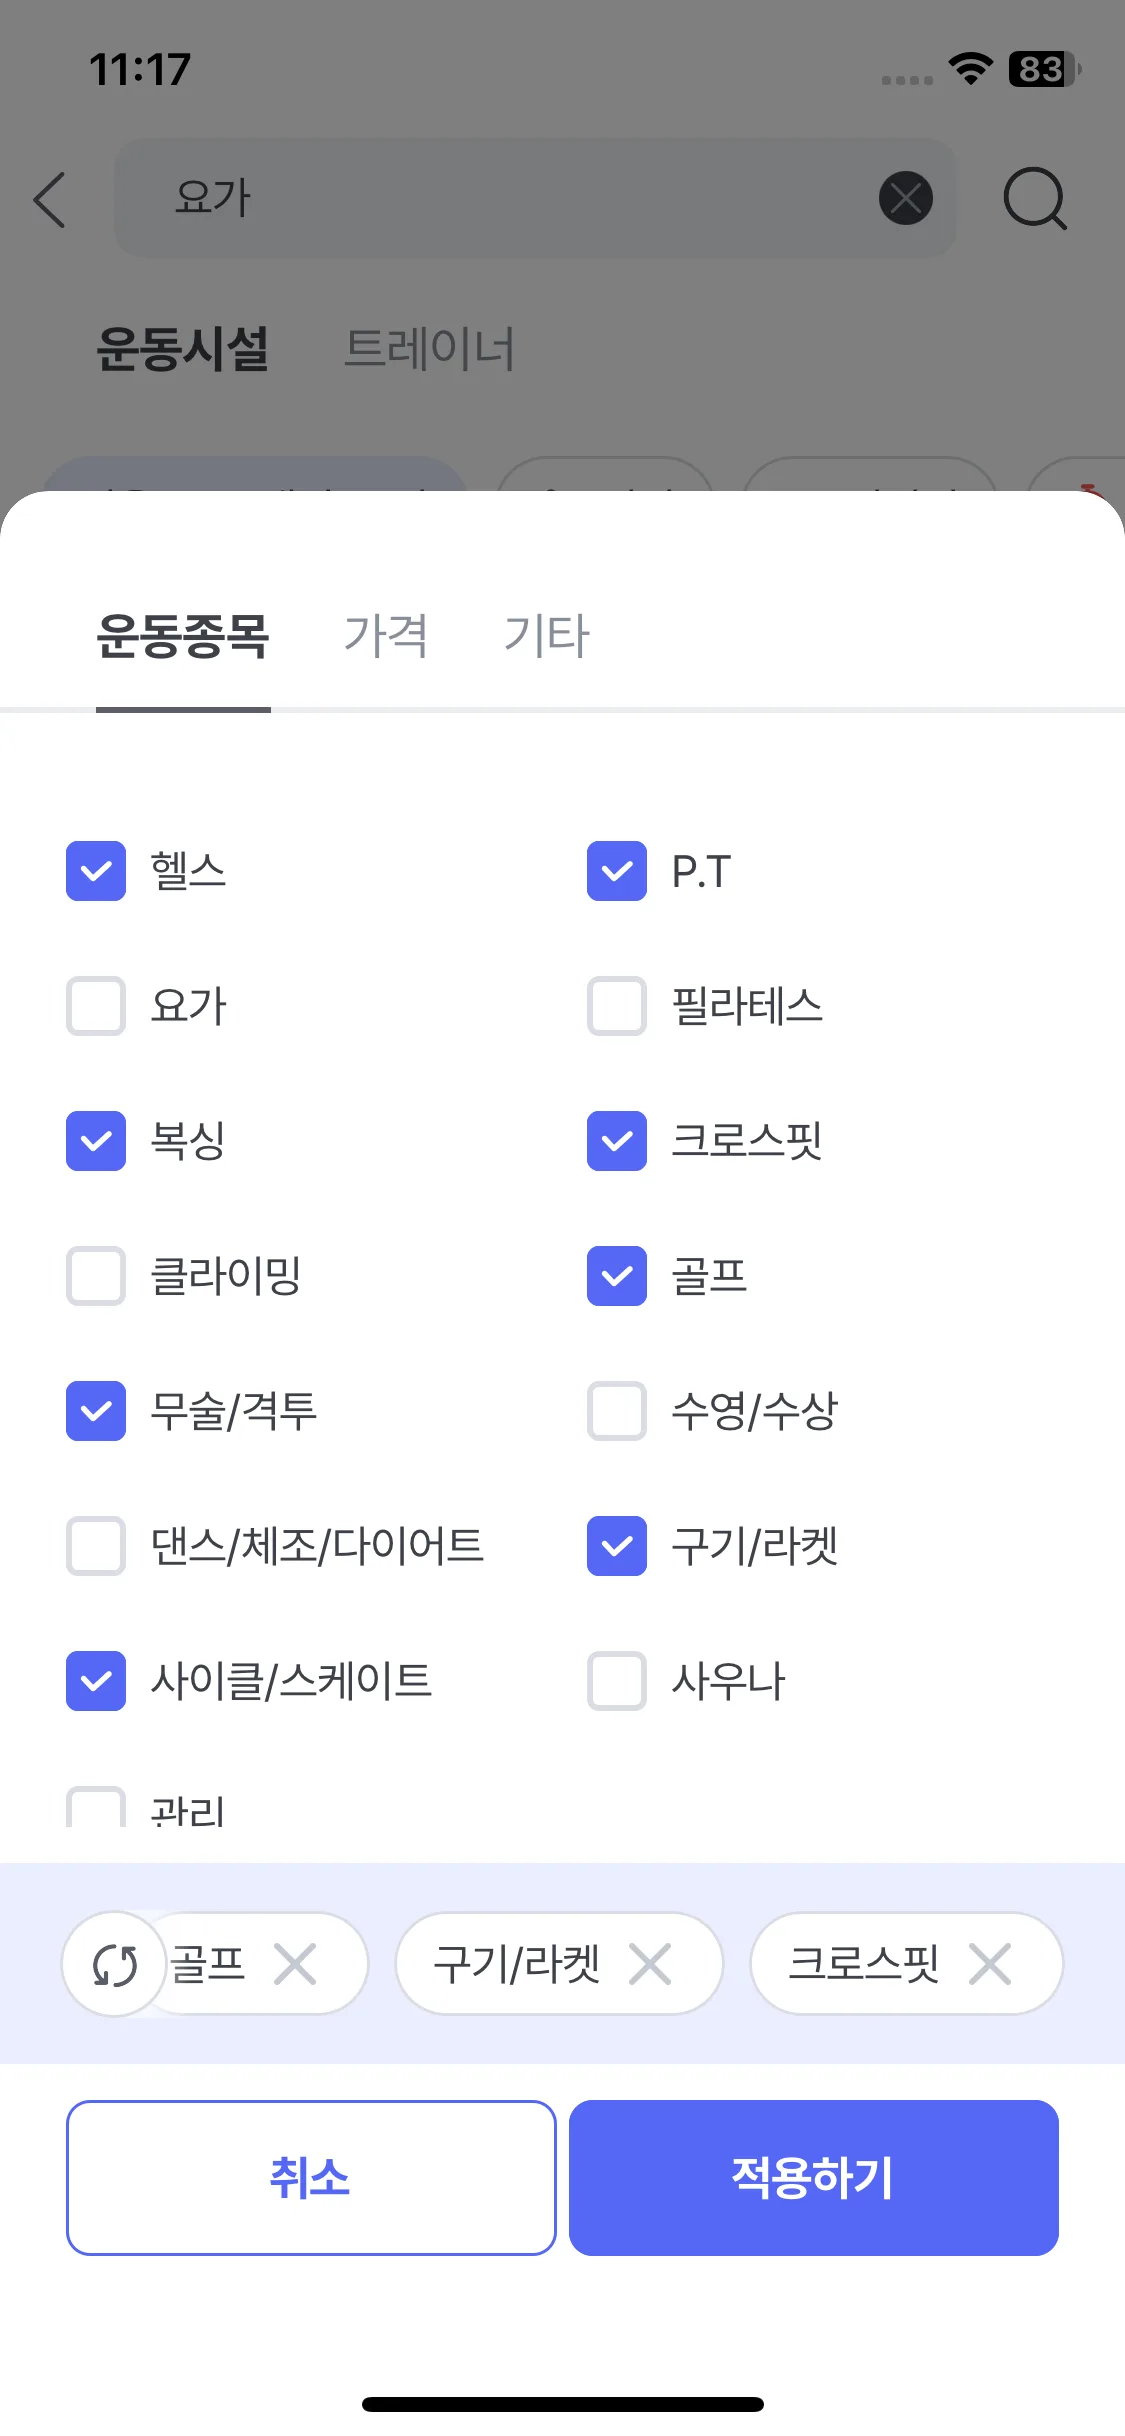Open the 기타 tab

coord(547,636)
